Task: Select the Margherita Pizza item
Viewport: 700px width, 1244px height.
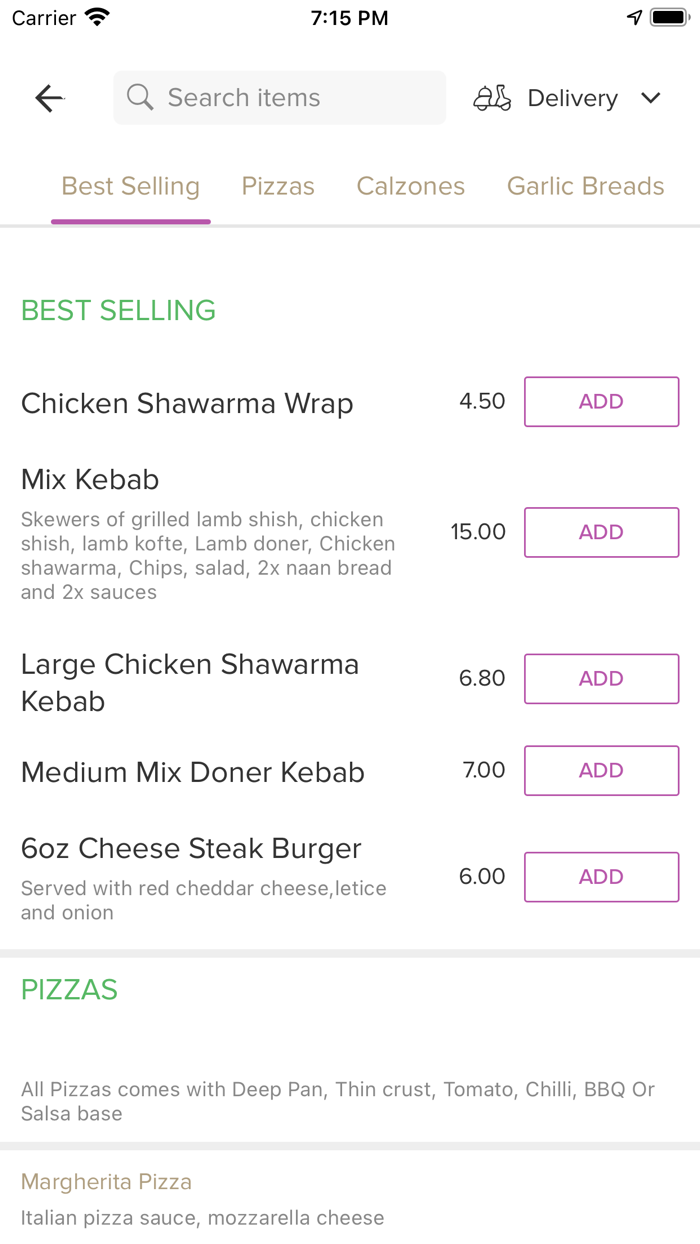Action: coord(106,1181)
